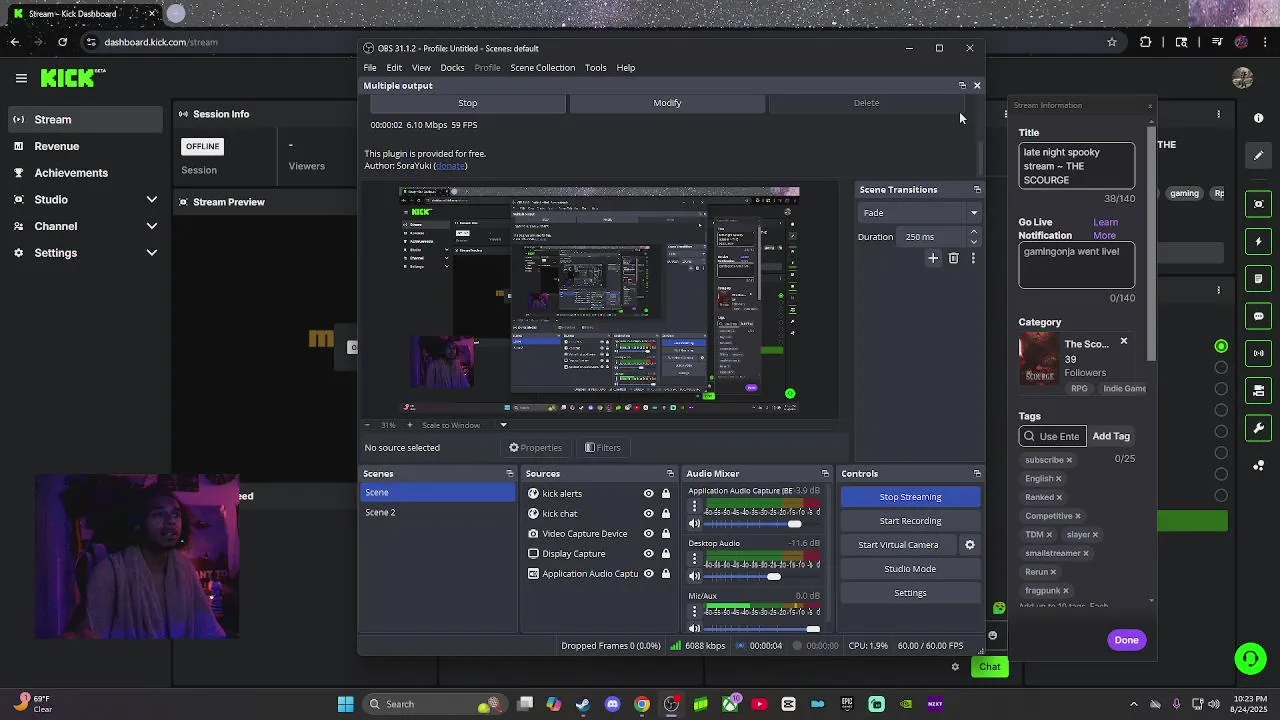1280x720 pixels.
Task: Increase transition duration with up arrow
Action: (x=973, y=232)
